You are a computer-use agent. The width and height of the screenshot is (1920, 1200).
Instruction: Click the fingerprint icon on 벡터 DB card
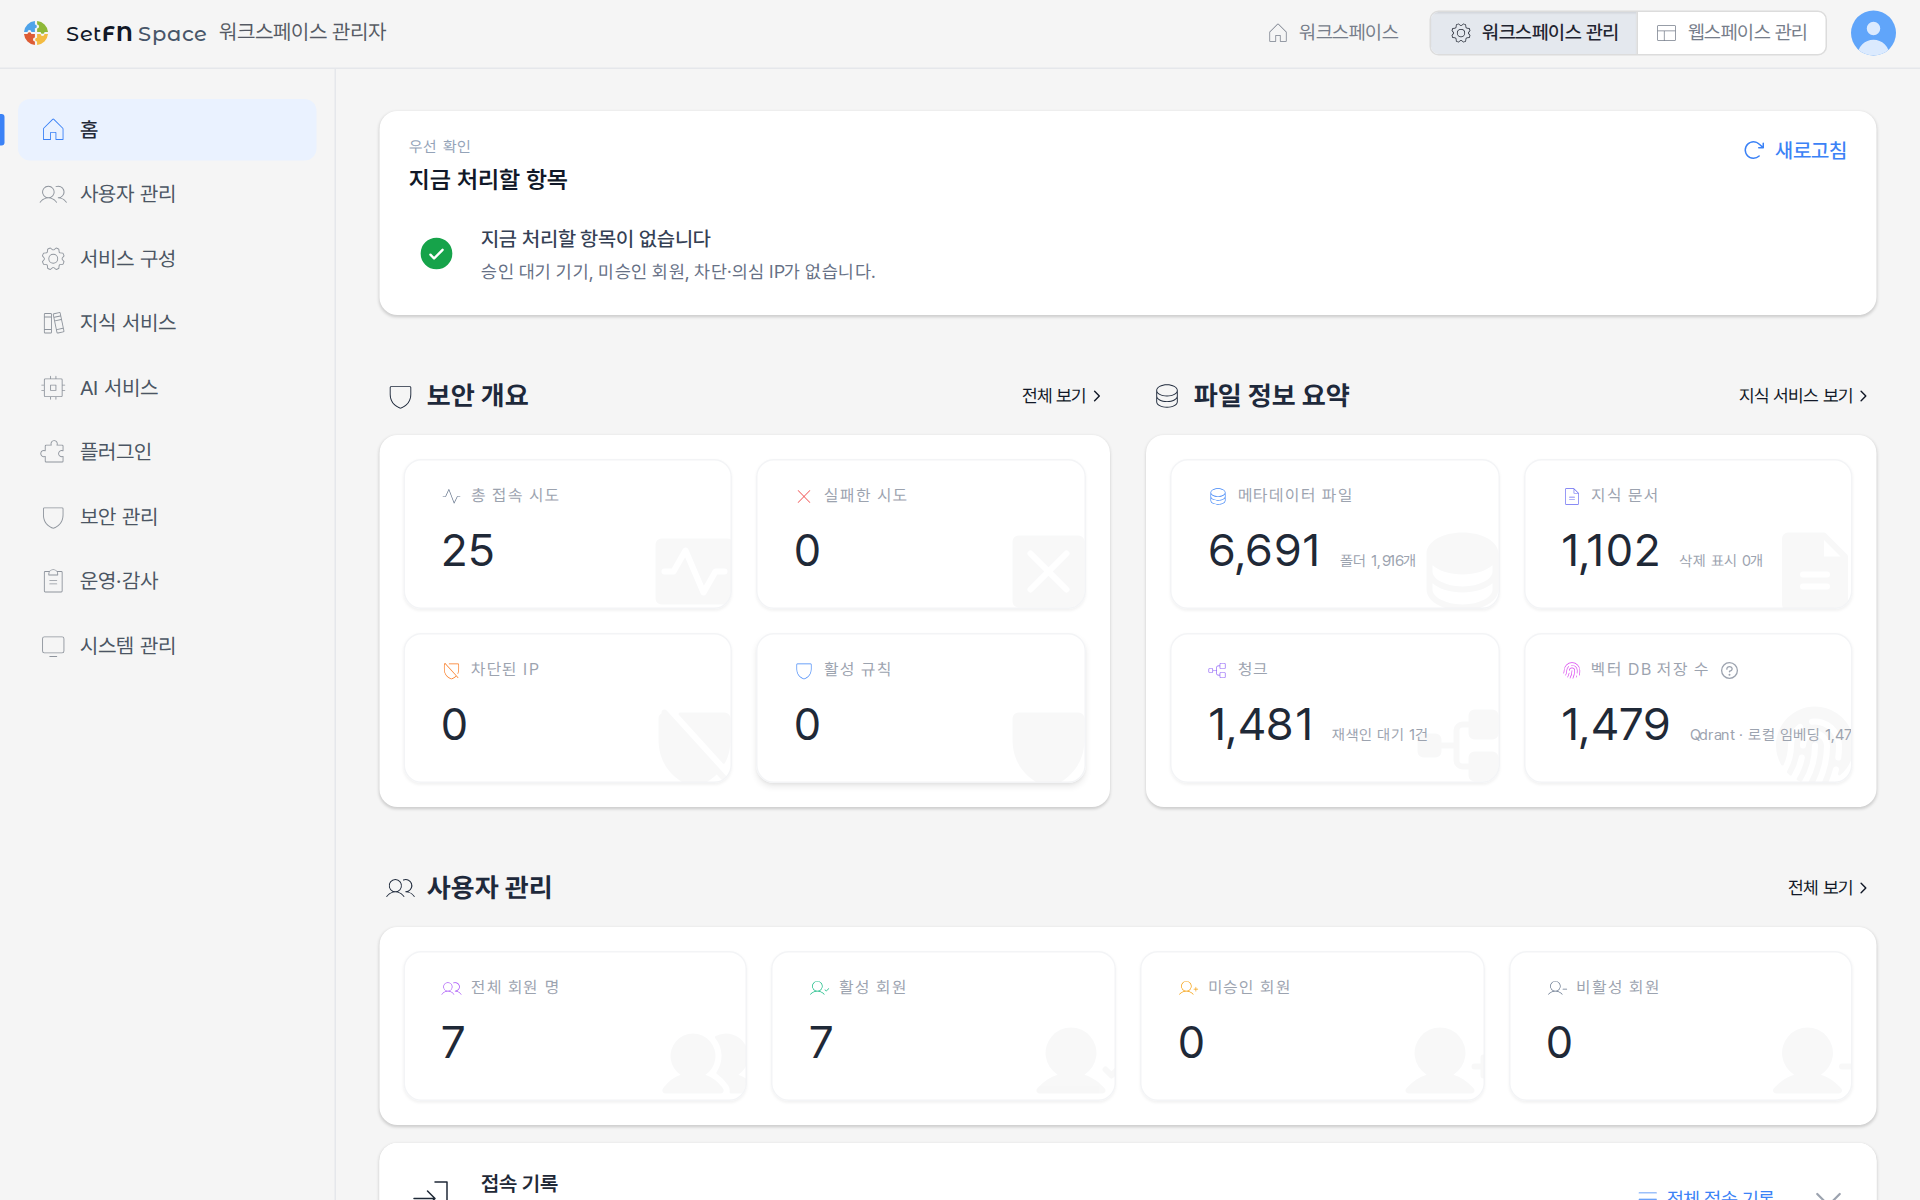[x=1571, y=670]
